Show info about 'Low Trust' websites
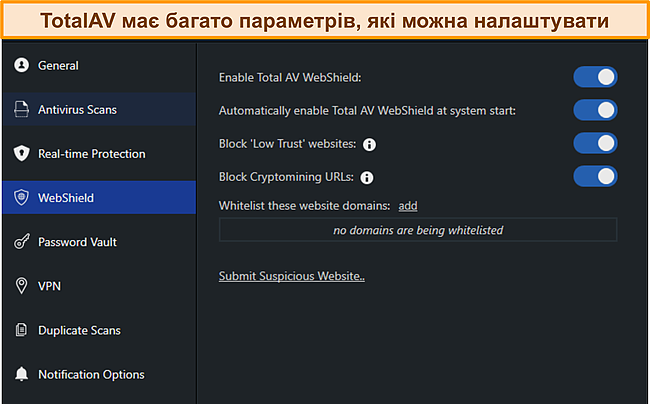This screenshot has width=650, height=404. click(369, 145)
